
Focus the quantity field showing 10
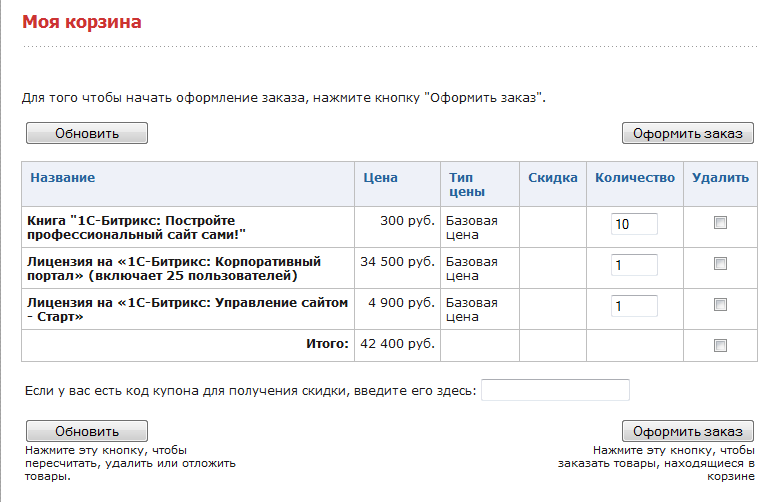click(x=634, y=225)
